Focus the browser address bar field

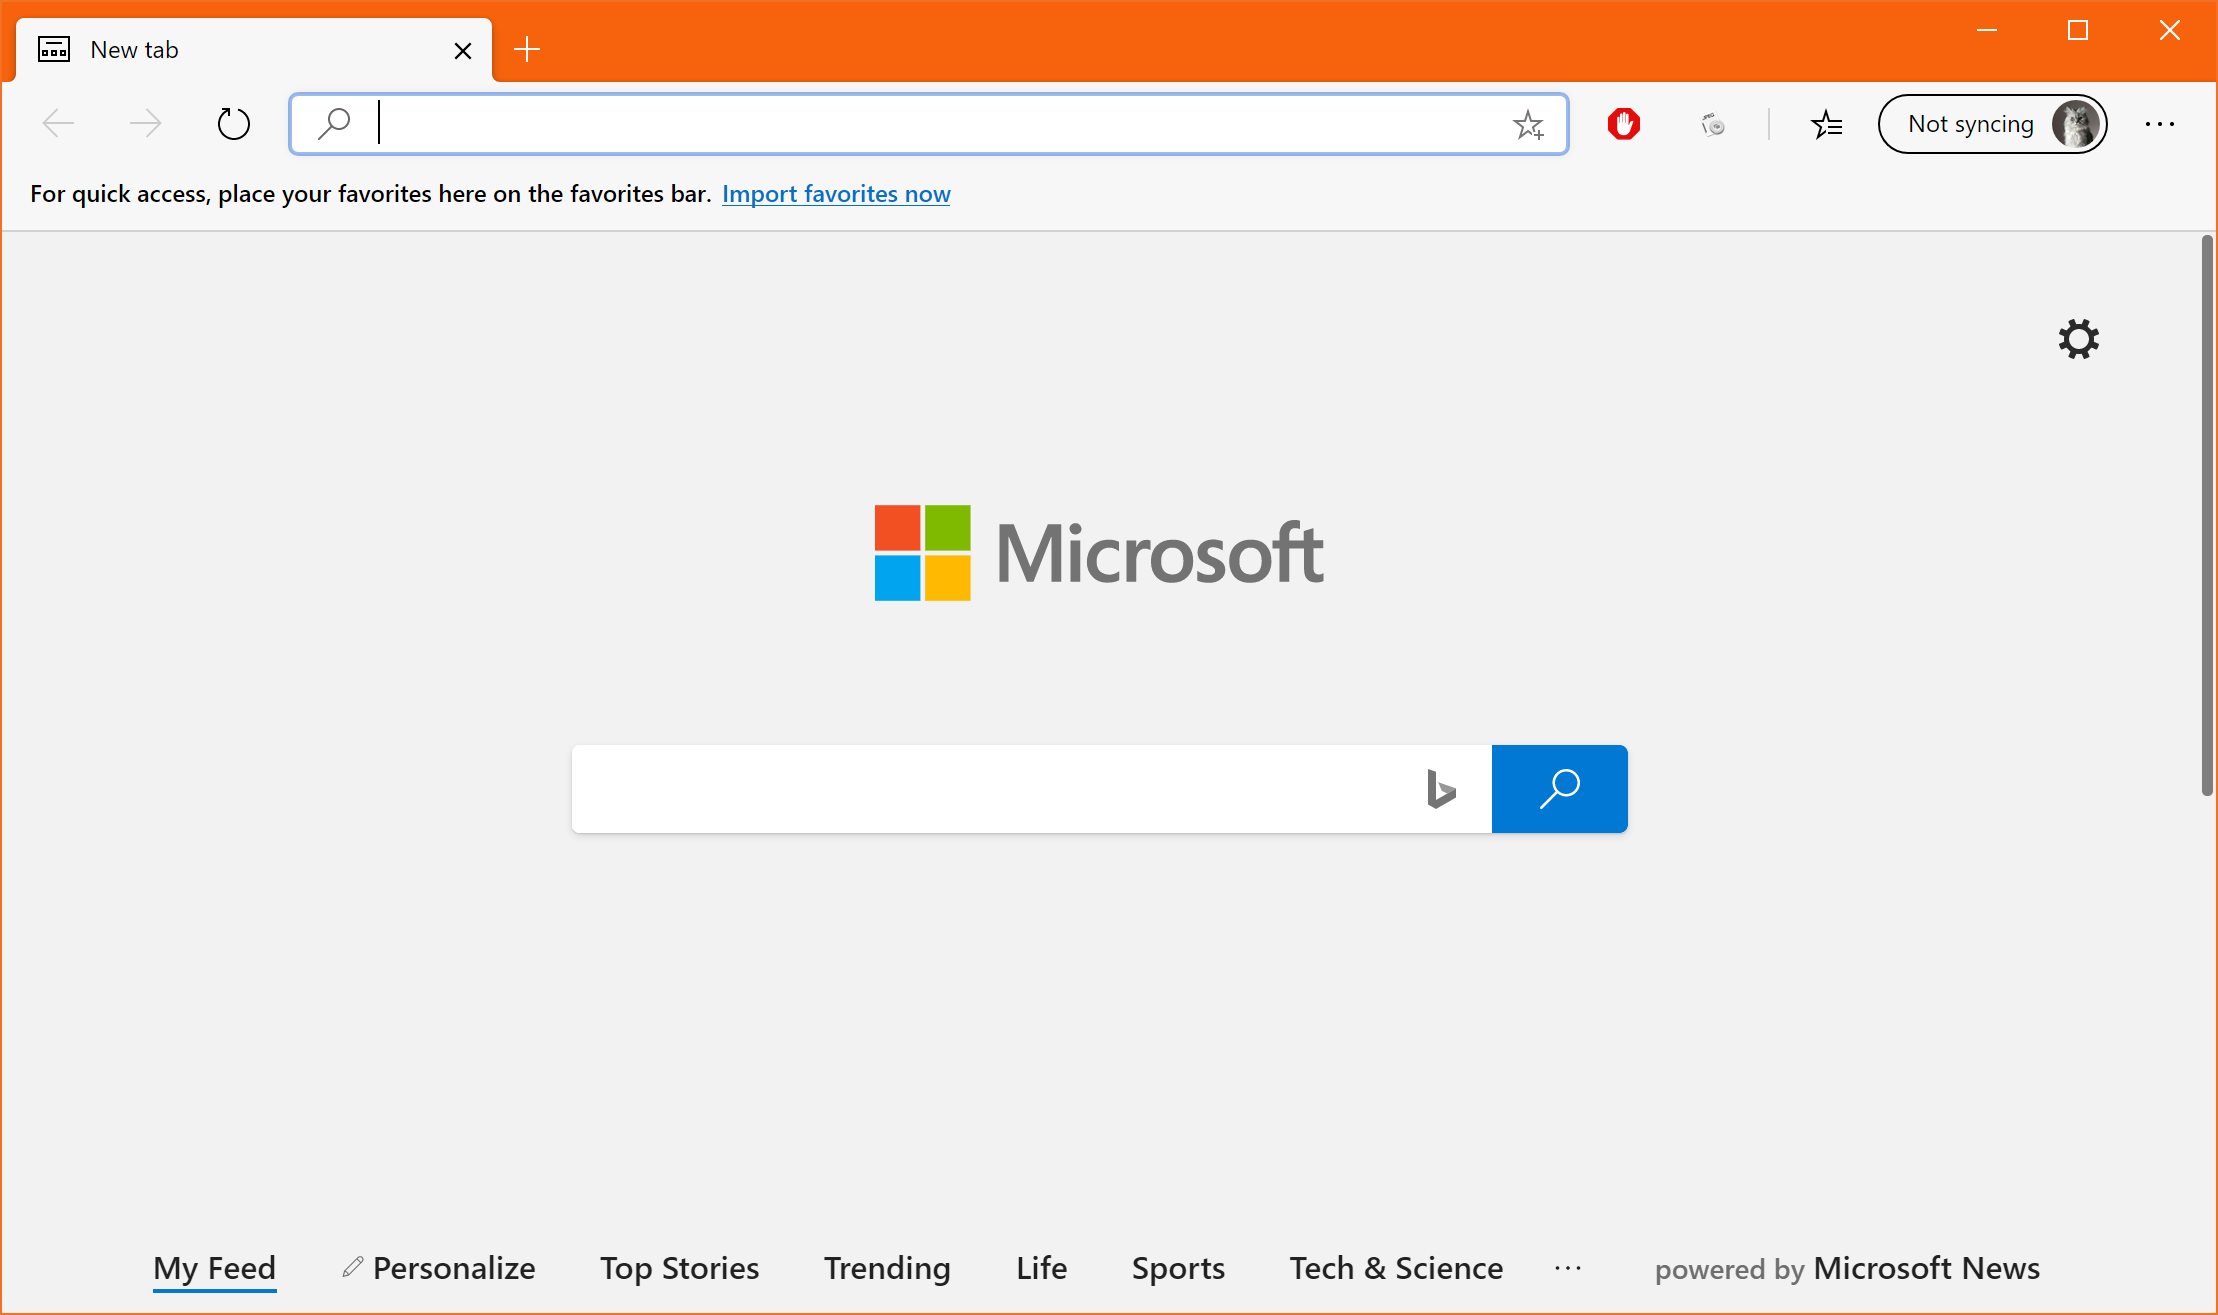point(929,124)
